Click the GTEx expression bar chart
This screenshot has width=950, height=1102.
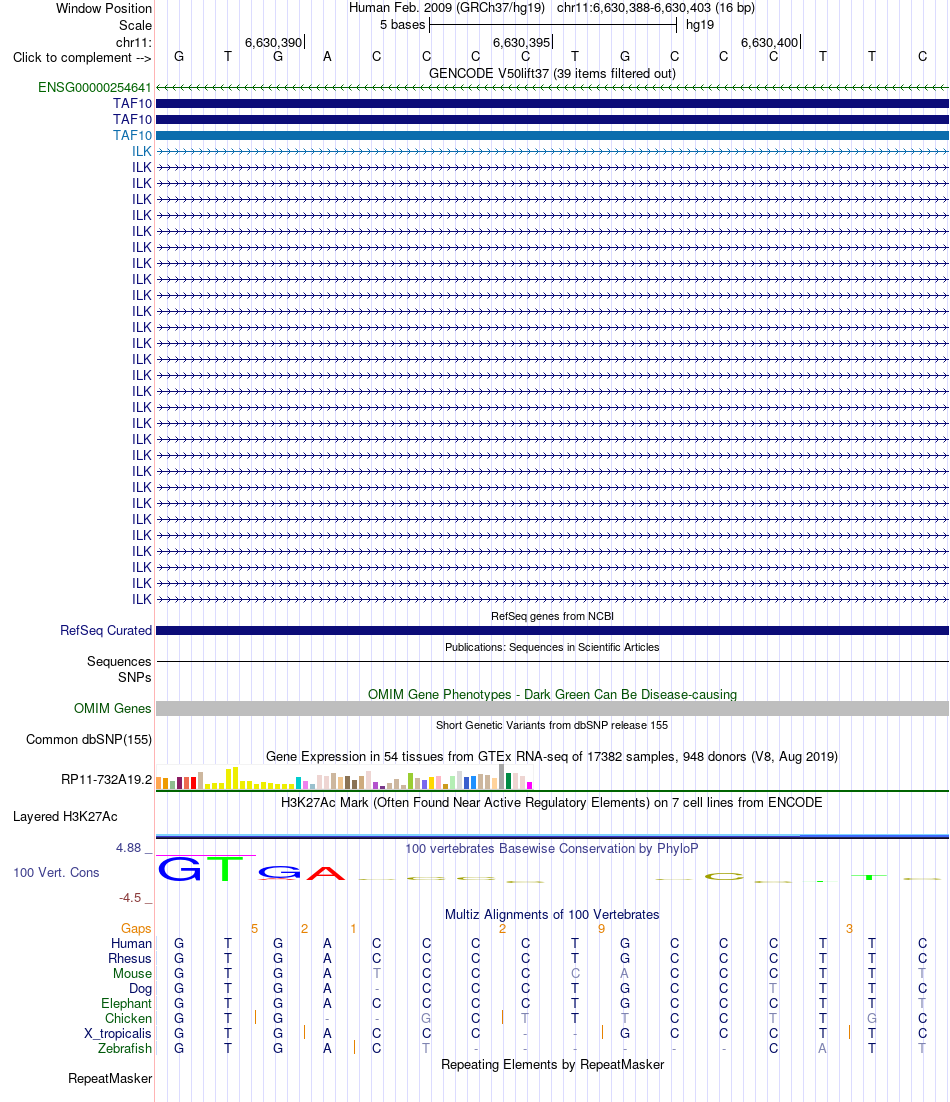click(344, 777)
